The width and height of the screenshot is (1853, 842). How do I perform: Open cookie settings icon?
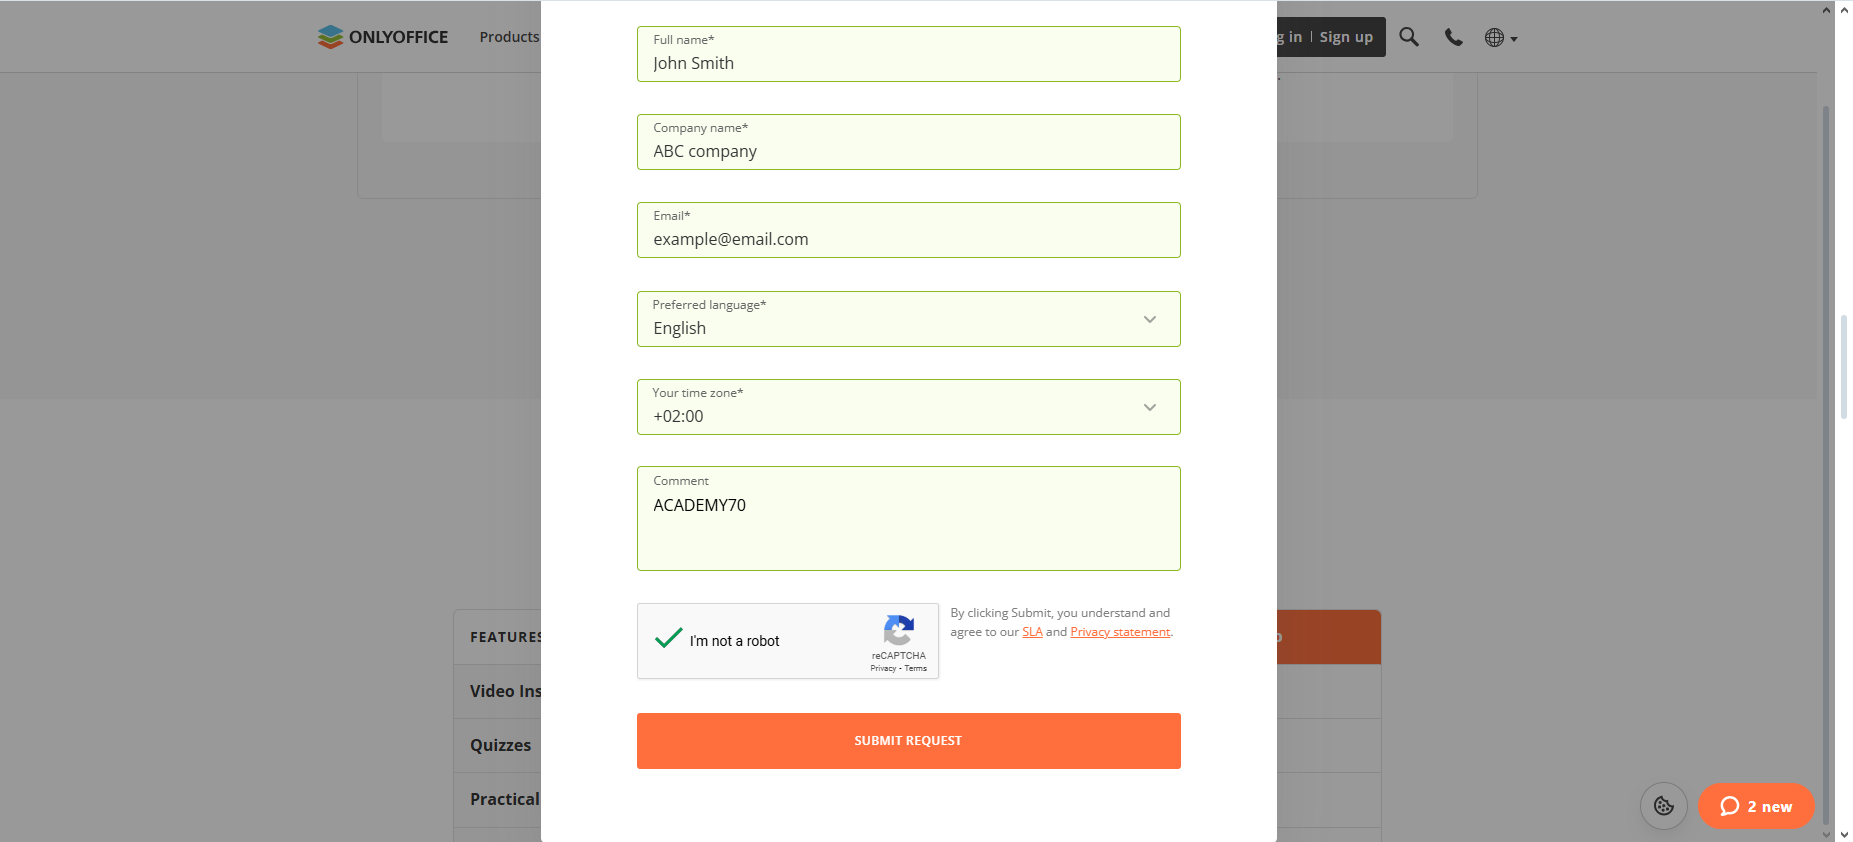[x=1664, y=806]
